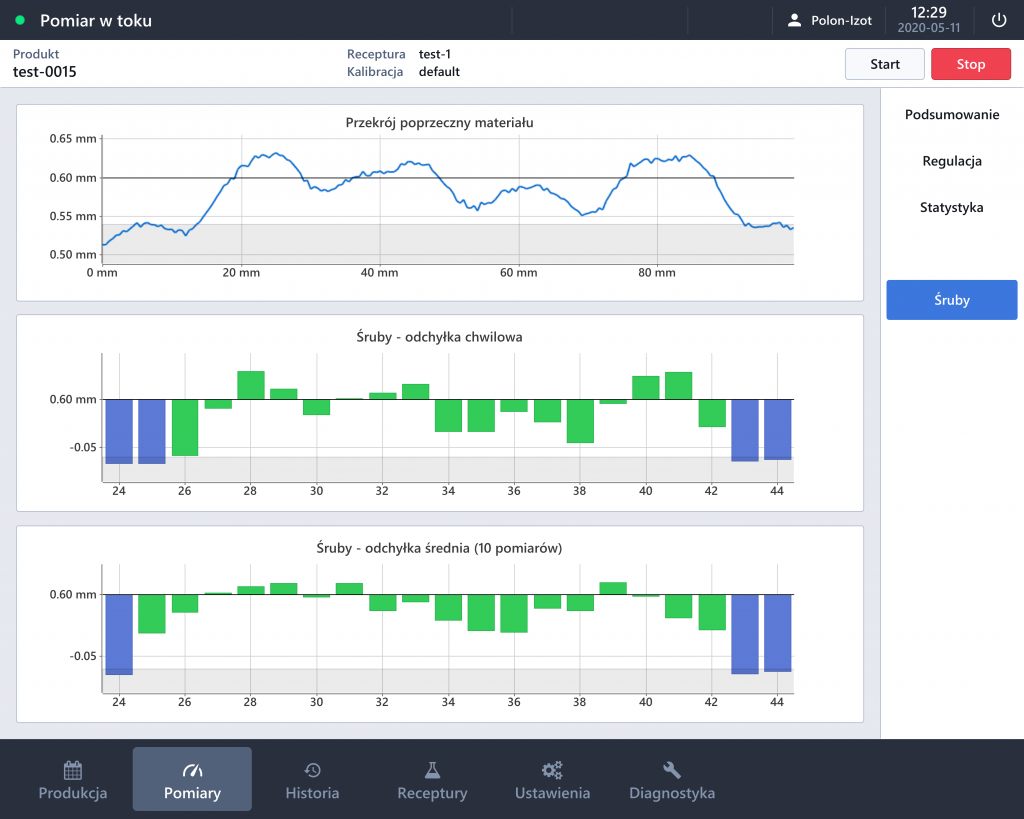Stop the measurement with Stop button
The width and height of the screenshot is (1024, 819).
click(x=970, y=64)
